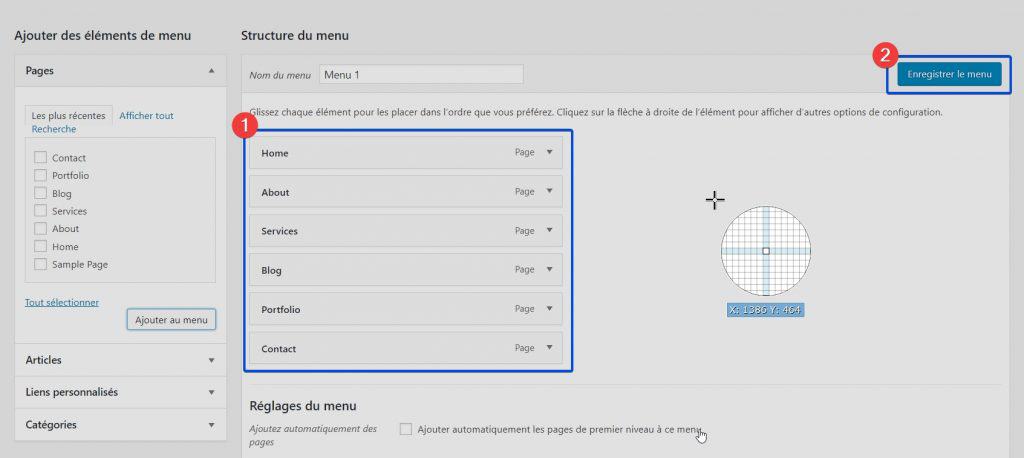Click the Enregistrer le menu button
Image resolution: width=1024 pixels, height=458 pixels.
[949, 74]
